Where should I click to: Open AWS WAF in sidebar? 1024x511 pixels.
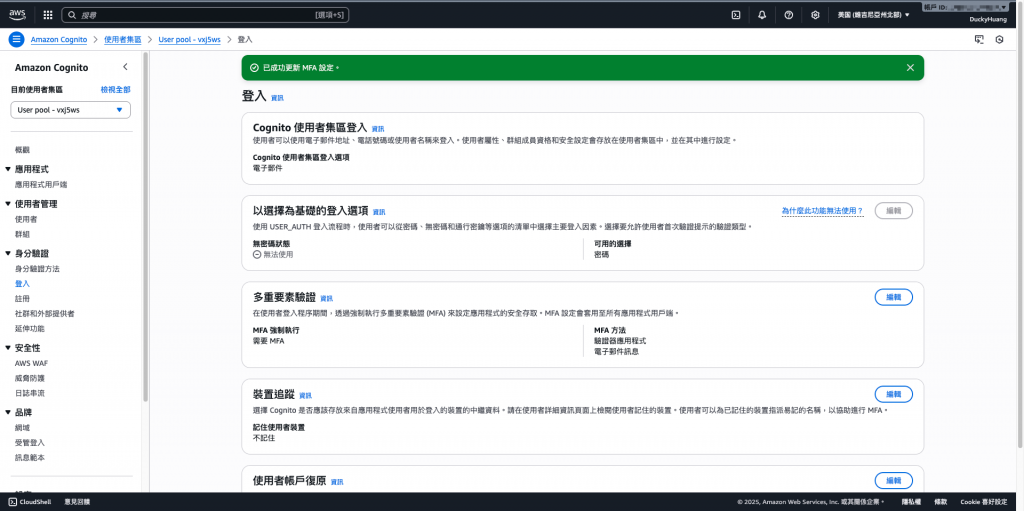pyautogui.click(x=31, y=363)
